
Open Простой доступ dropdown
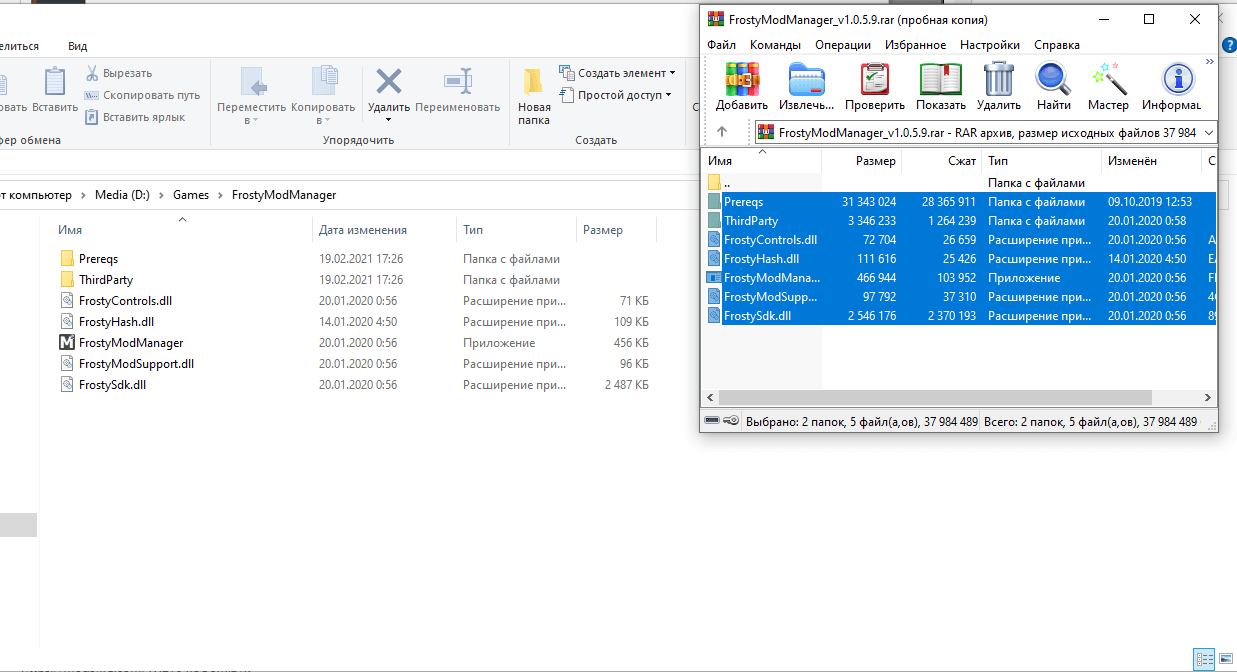(x=616, y=95)
